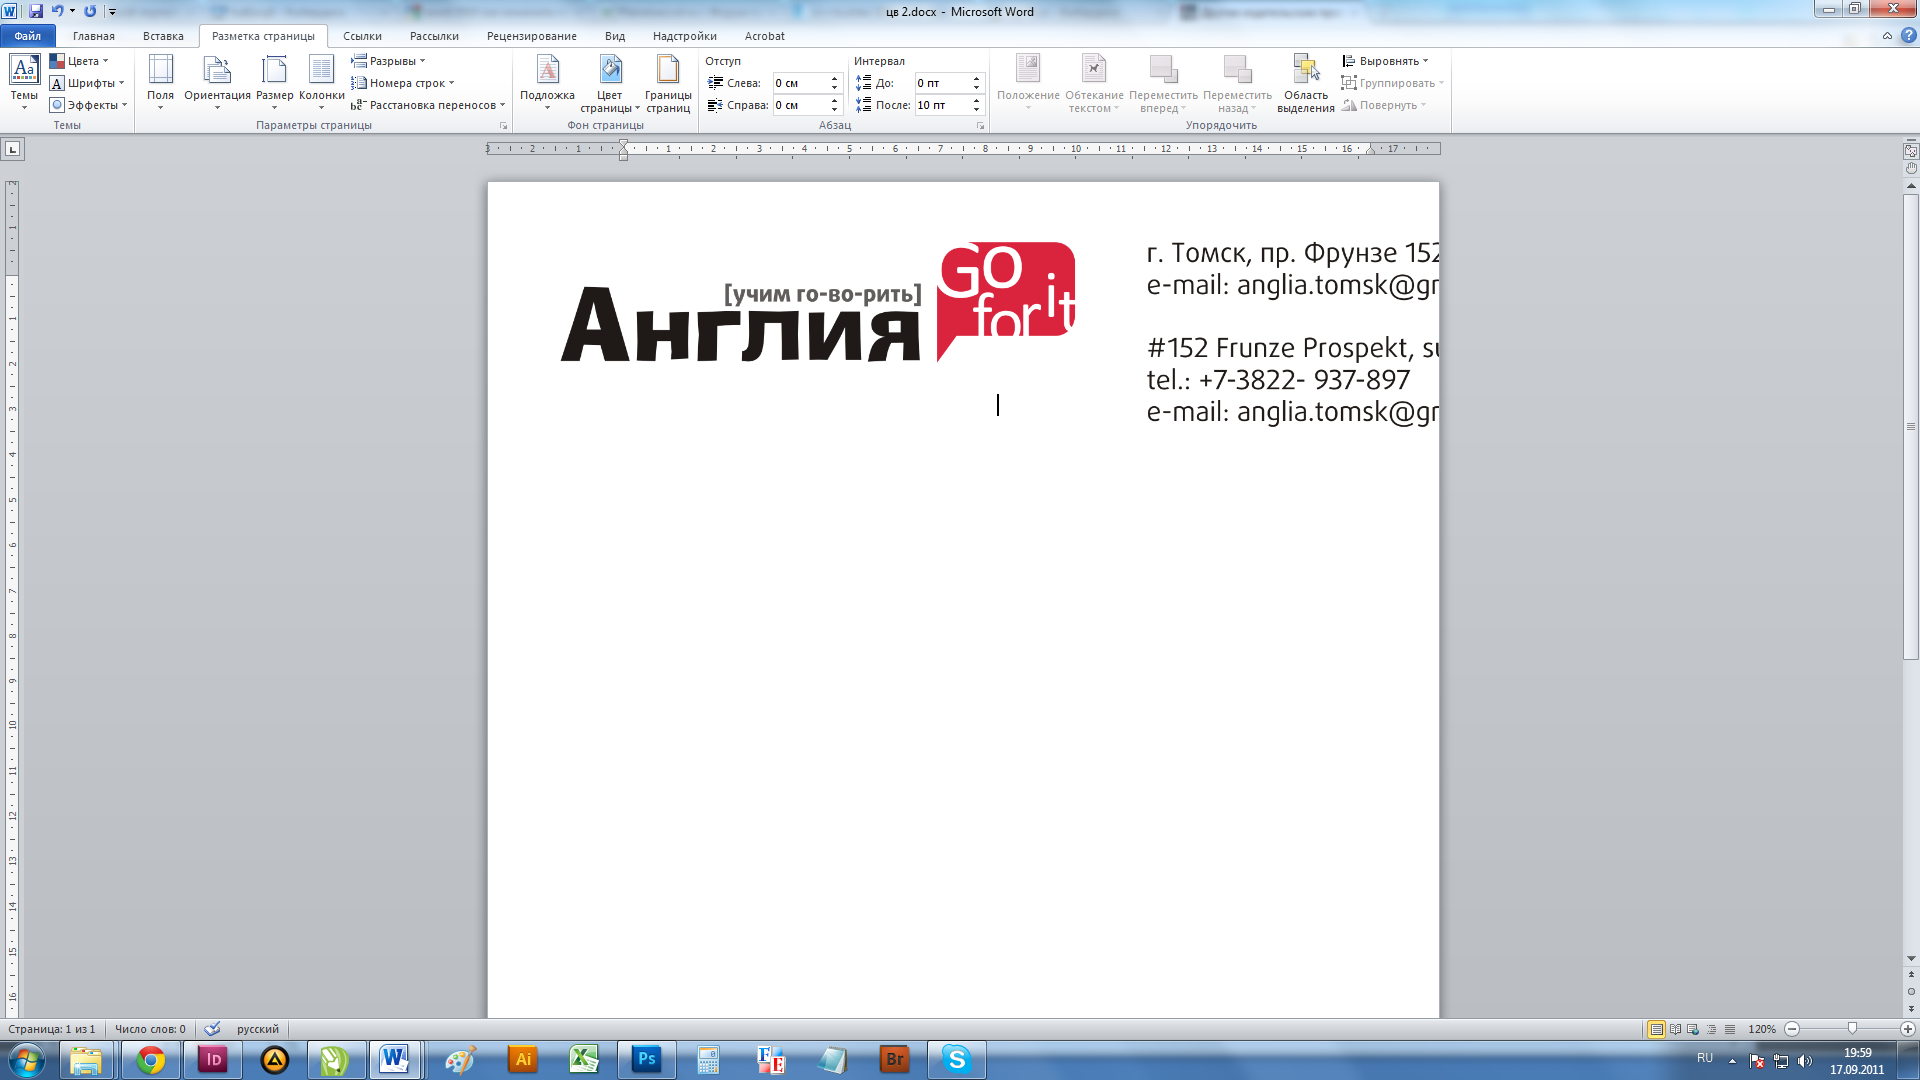Switch to the Главная tab

[94, 36]
